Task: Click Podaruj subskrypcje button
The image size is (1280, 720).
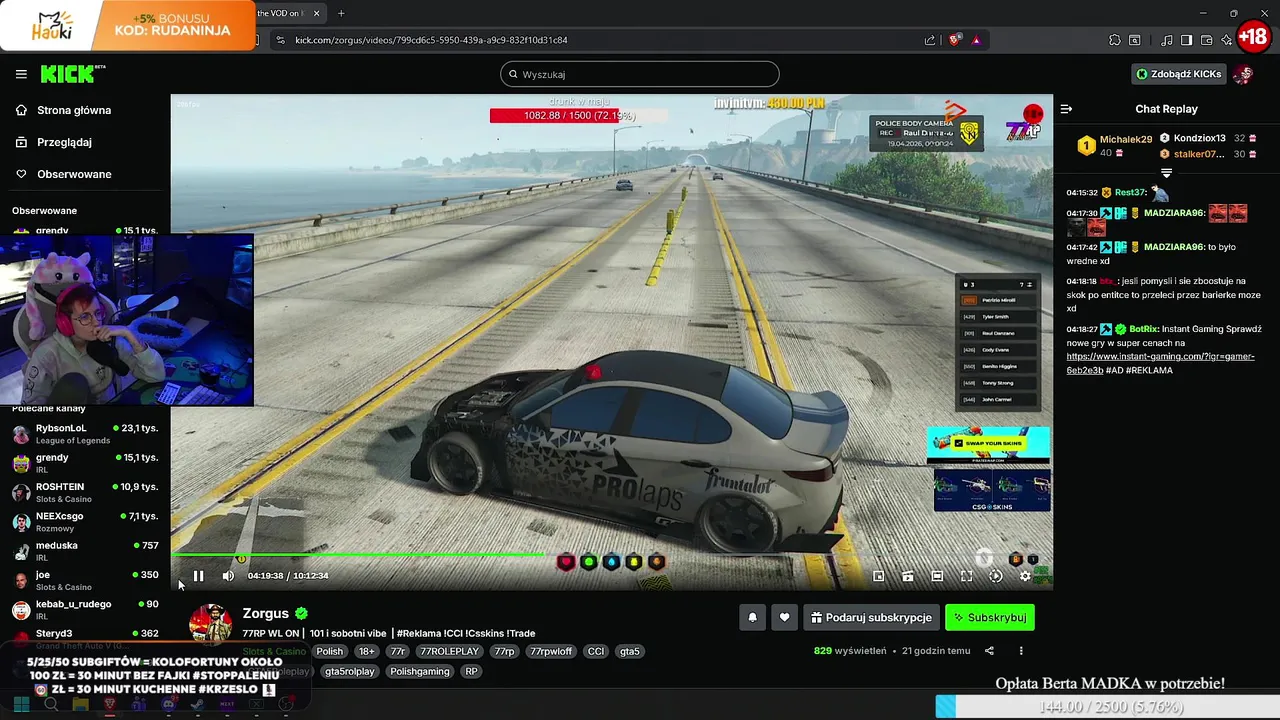Action: [871, 618]
